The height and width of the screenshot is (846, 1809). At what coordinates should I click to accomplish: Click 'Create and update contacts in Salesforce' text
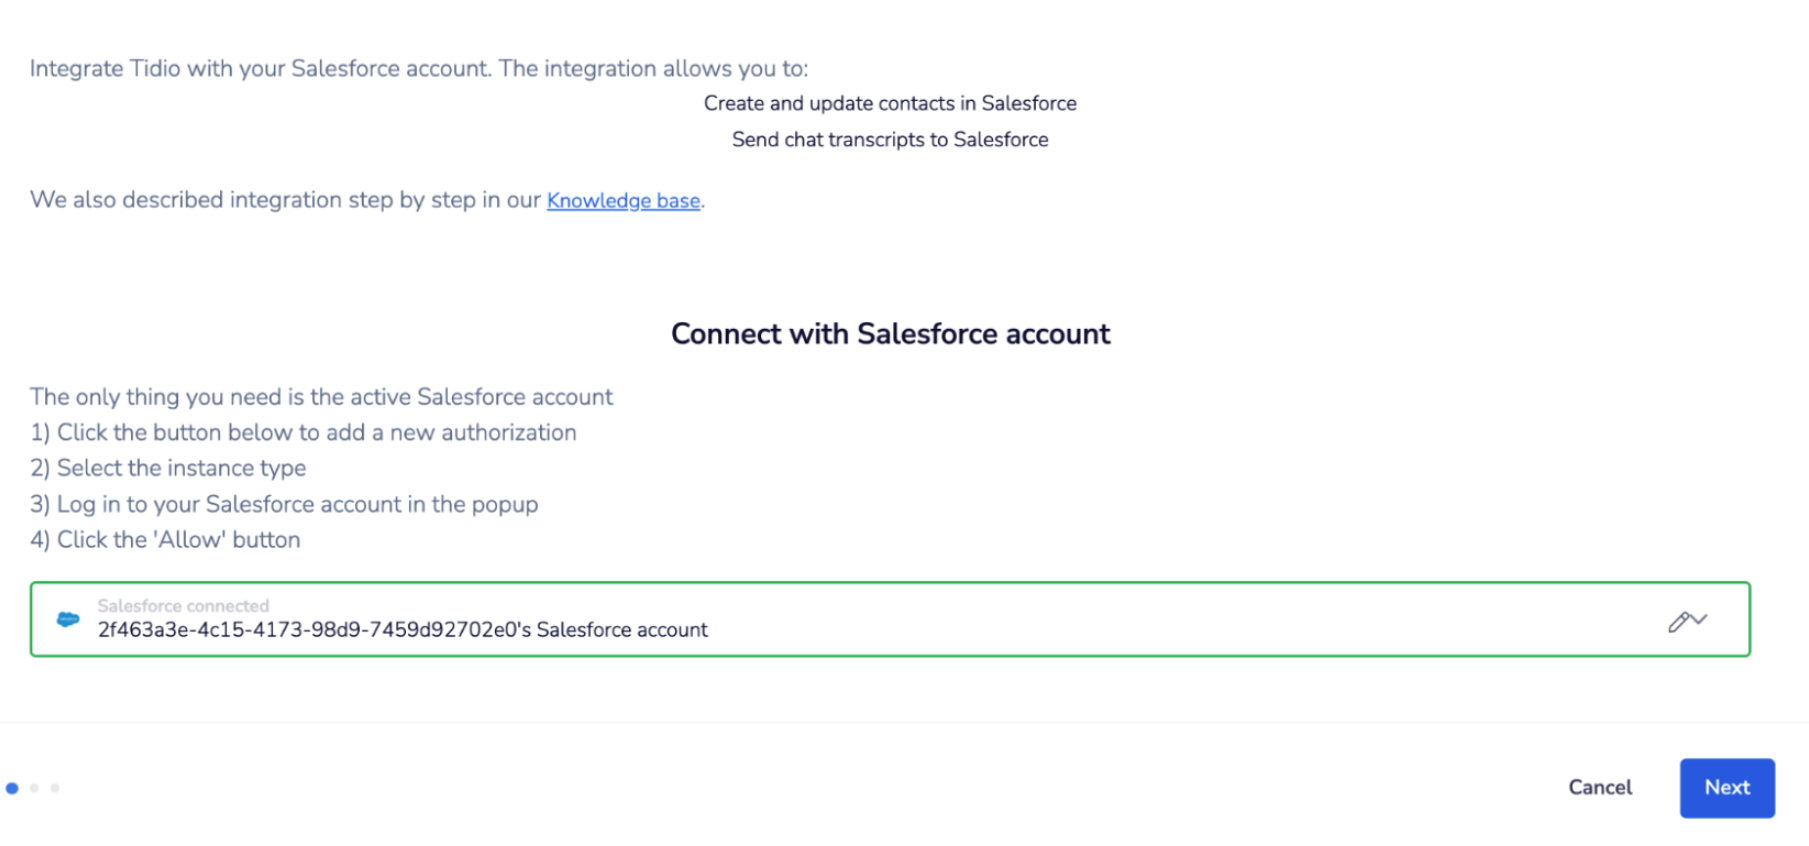click(890, 103)
